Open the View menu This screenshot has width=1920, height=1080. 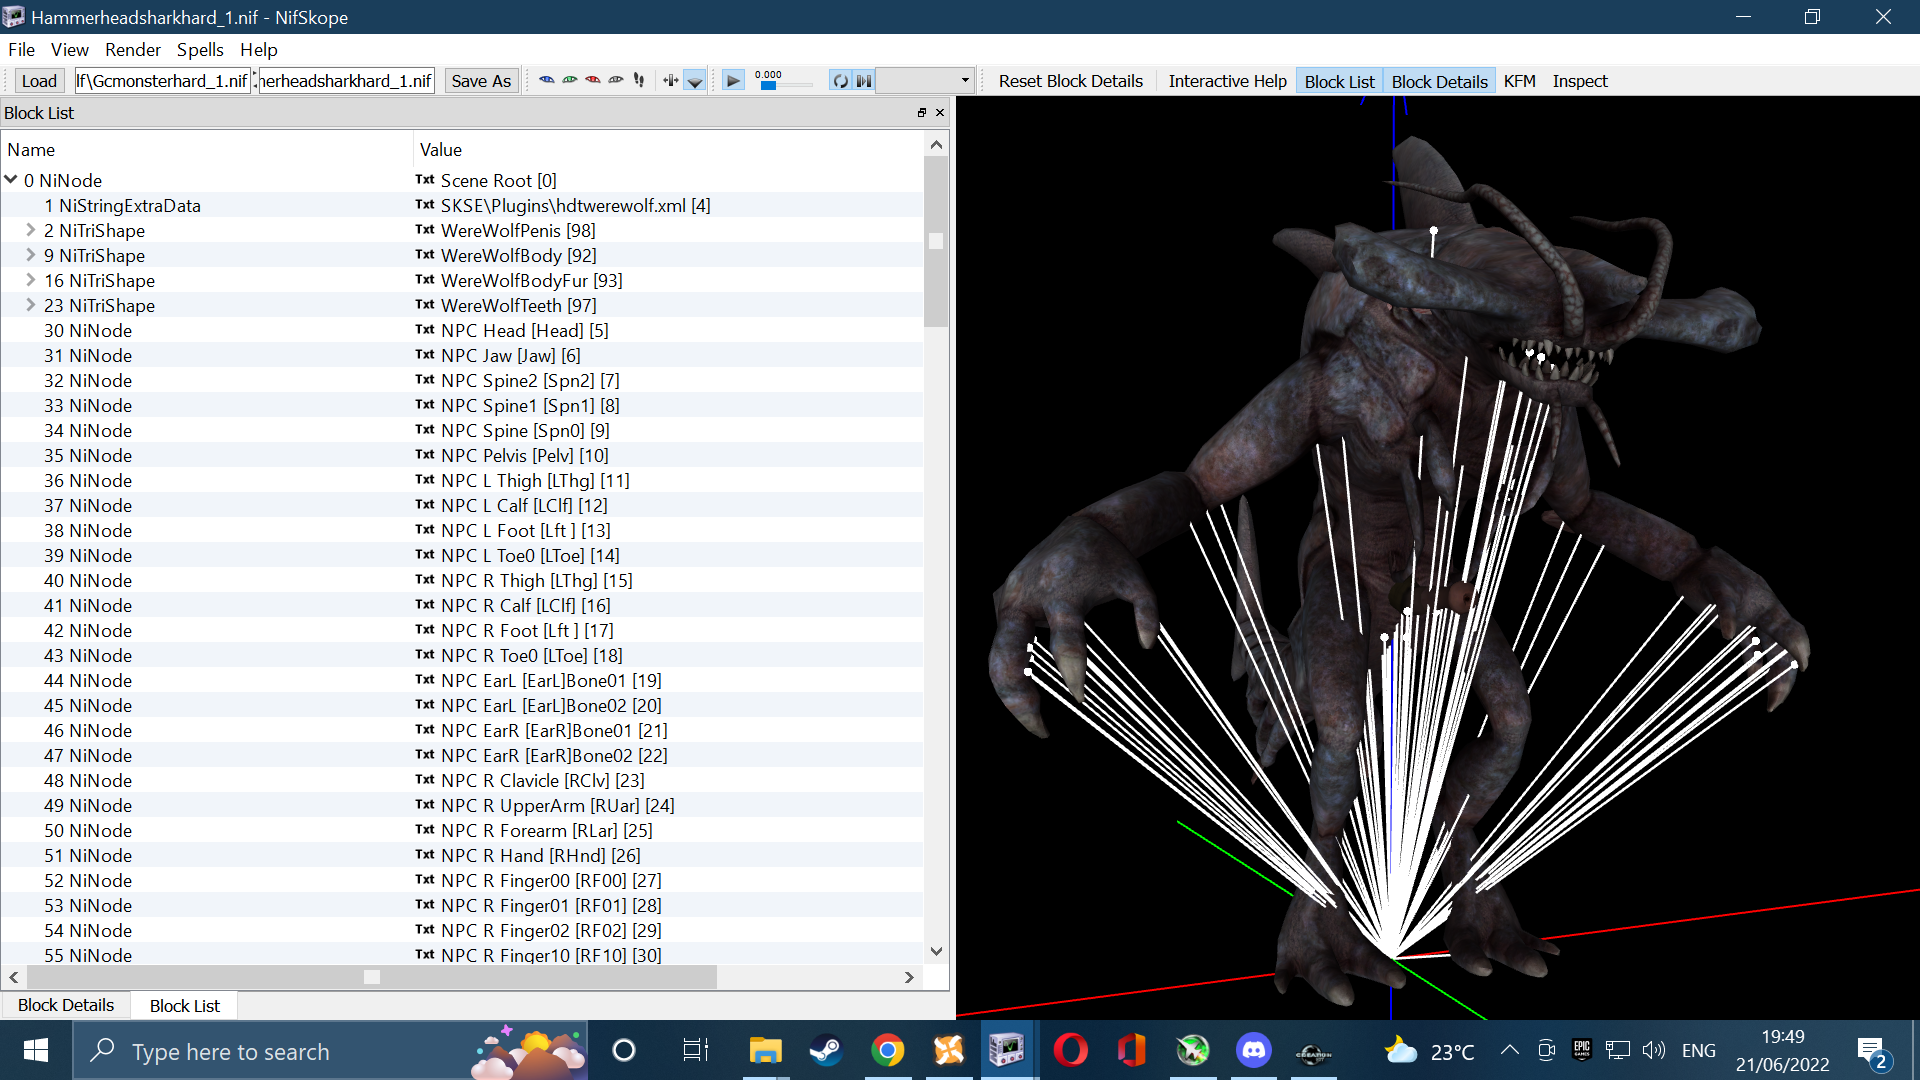[70, 49]
